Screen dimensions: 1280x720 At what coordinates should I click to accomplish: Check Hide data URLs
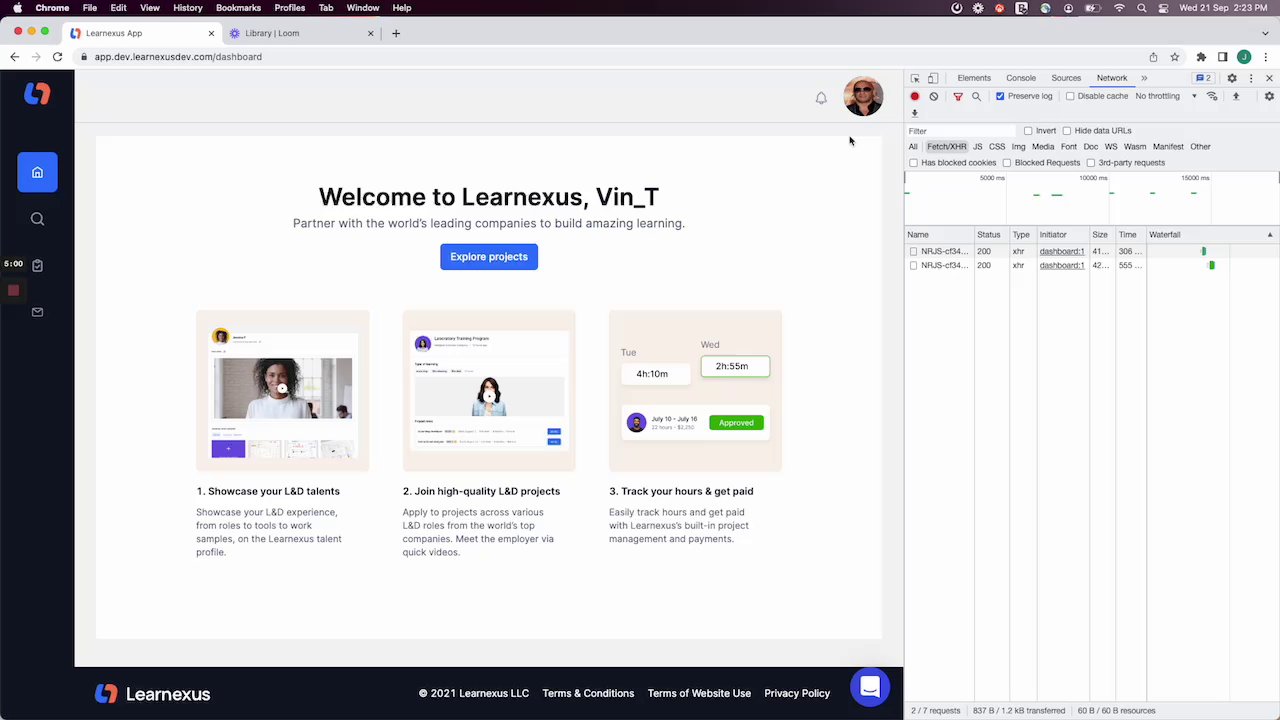click(1067, 131)
